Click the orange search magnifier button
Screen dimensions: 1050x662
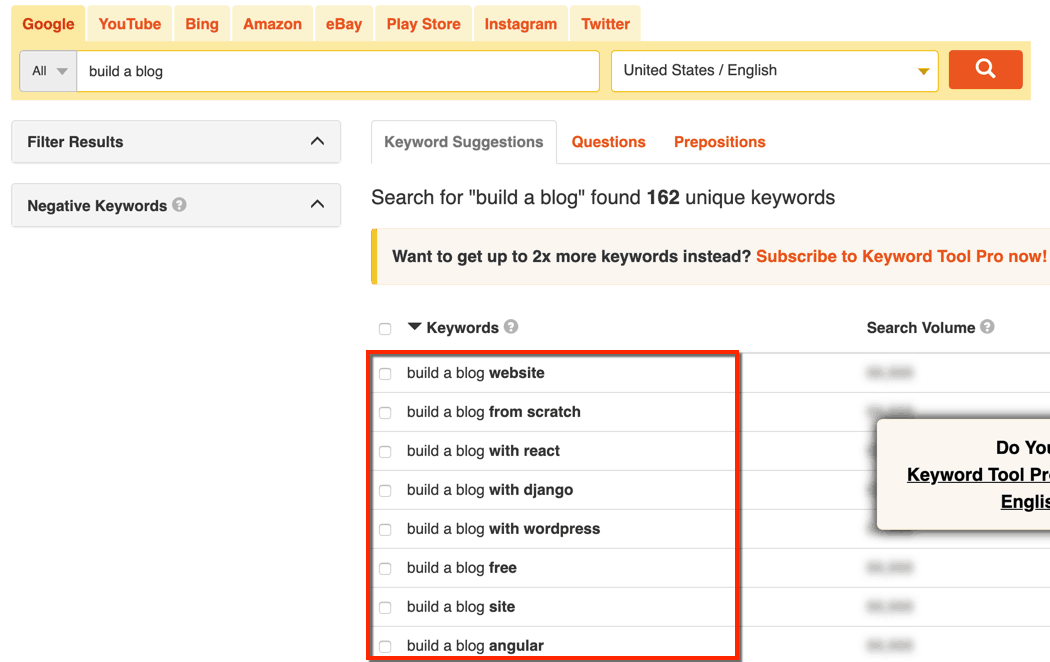[985, 70]
